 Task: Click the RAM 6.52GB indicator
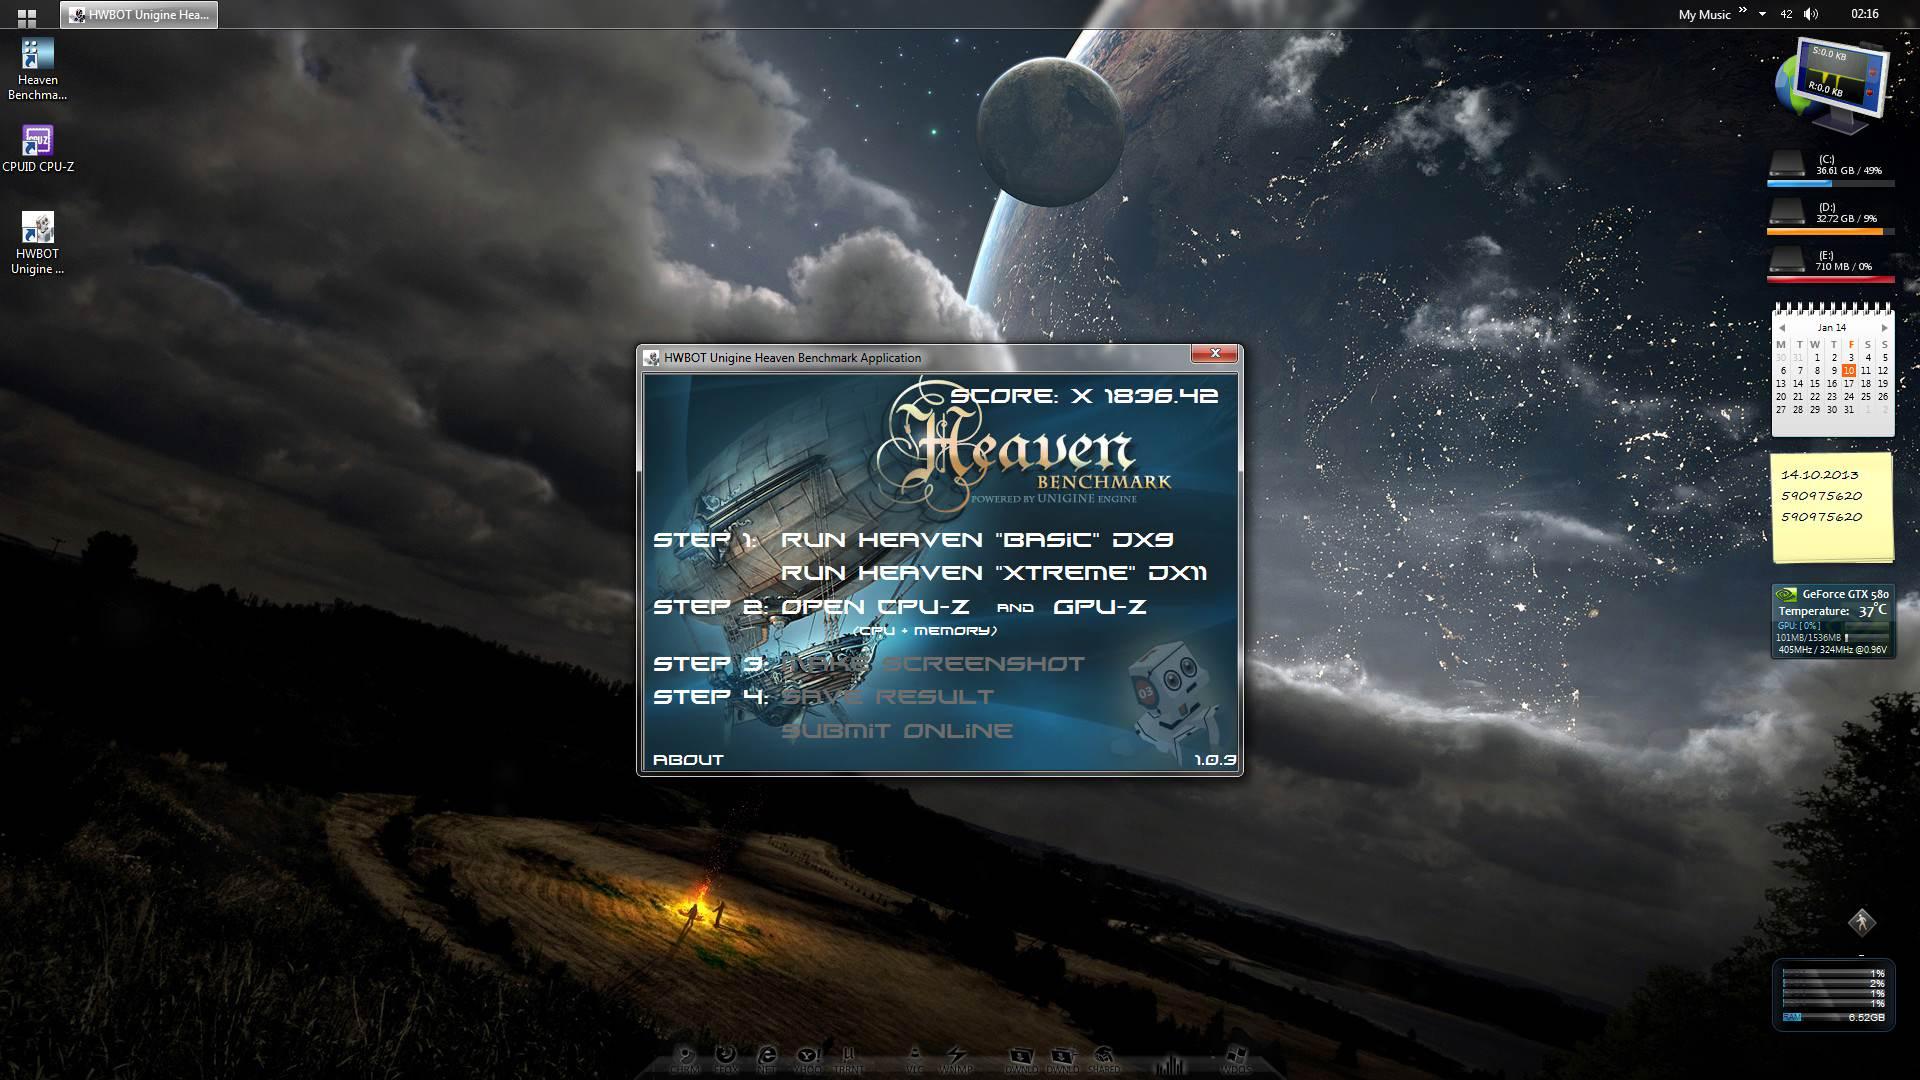(x=1833, y=1018)
